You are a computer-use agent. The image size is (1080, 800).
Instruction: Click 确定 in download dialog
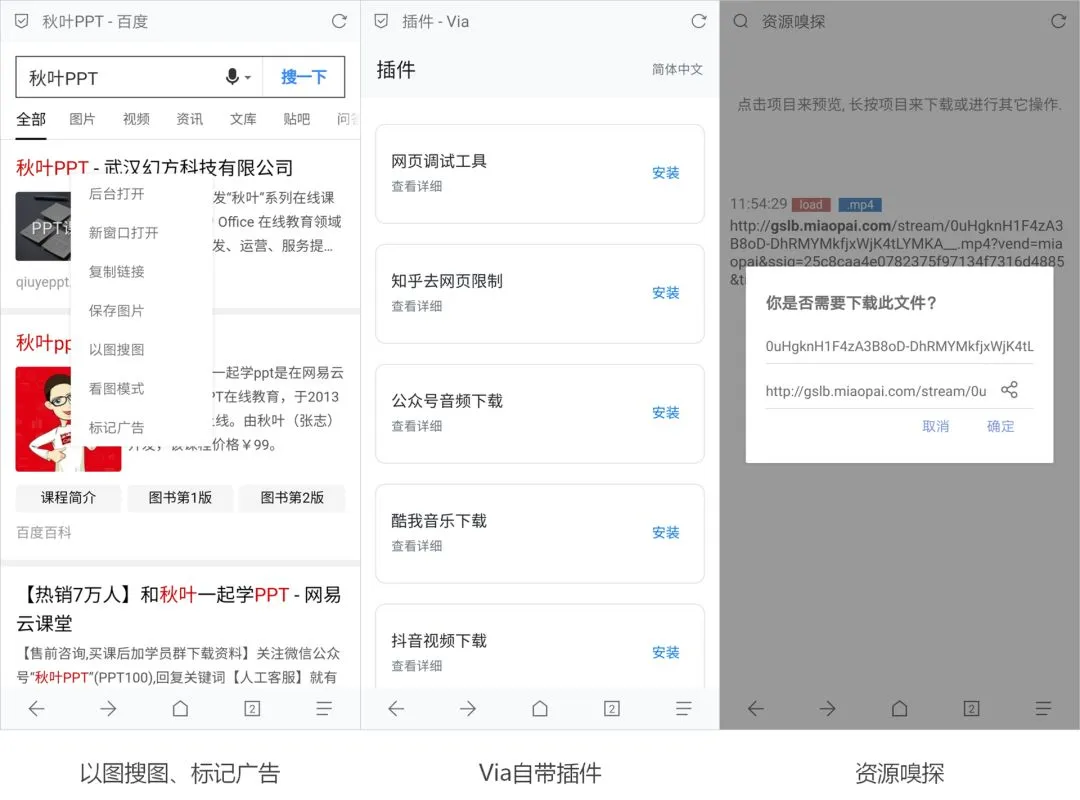point(1000,427)
